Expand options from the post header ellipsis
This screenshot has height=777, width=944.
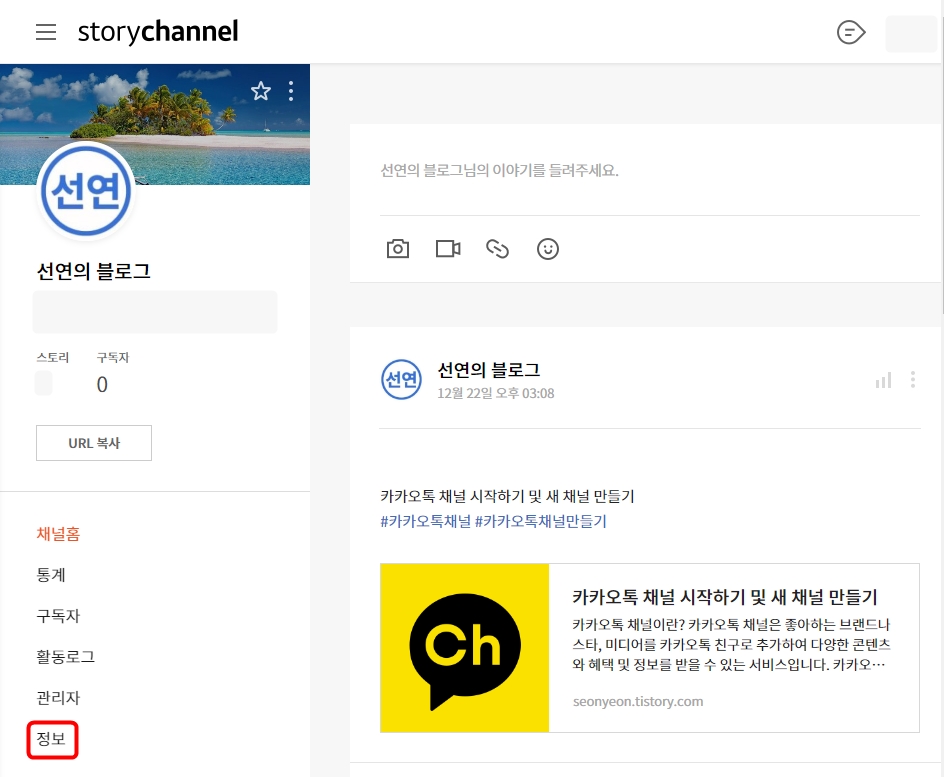point(912,380)
